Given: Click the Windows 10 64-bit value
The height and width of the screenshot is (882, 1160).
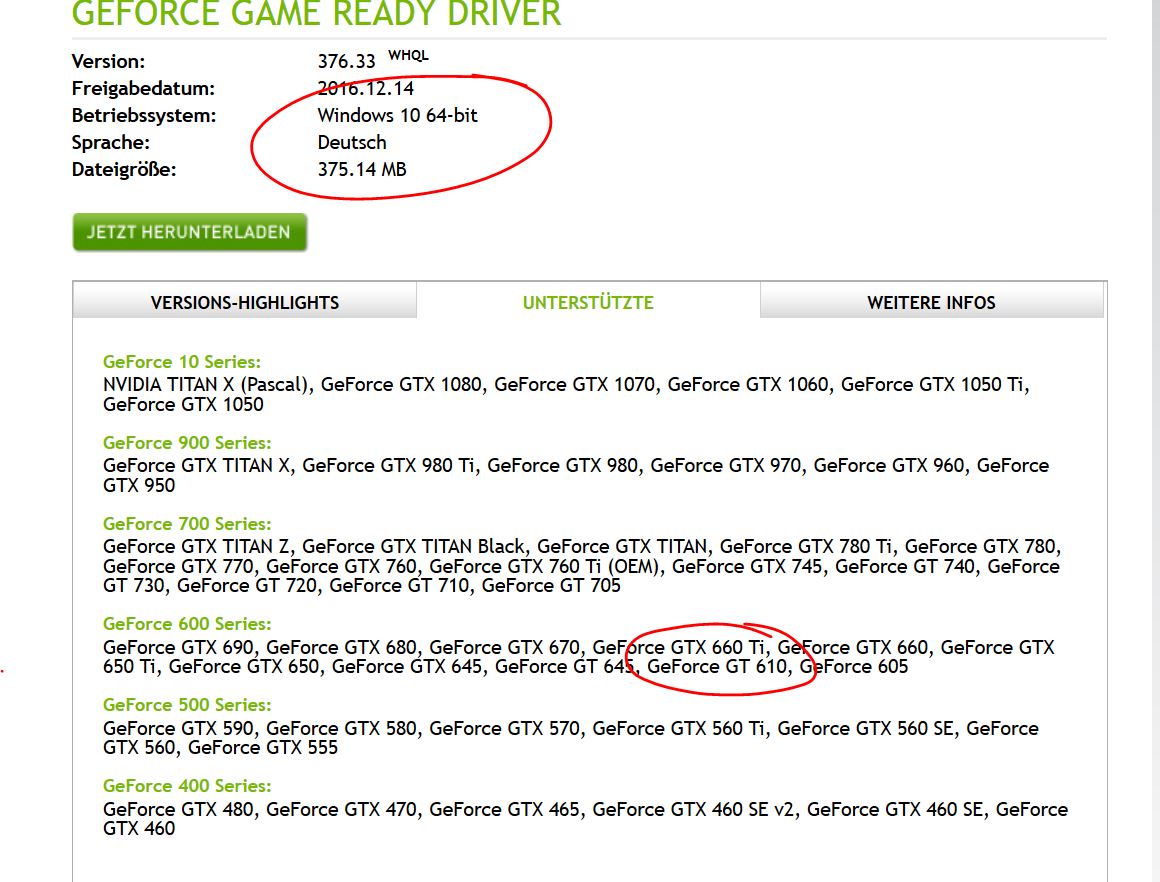Looking at the screenshot, I should (397, 115).
